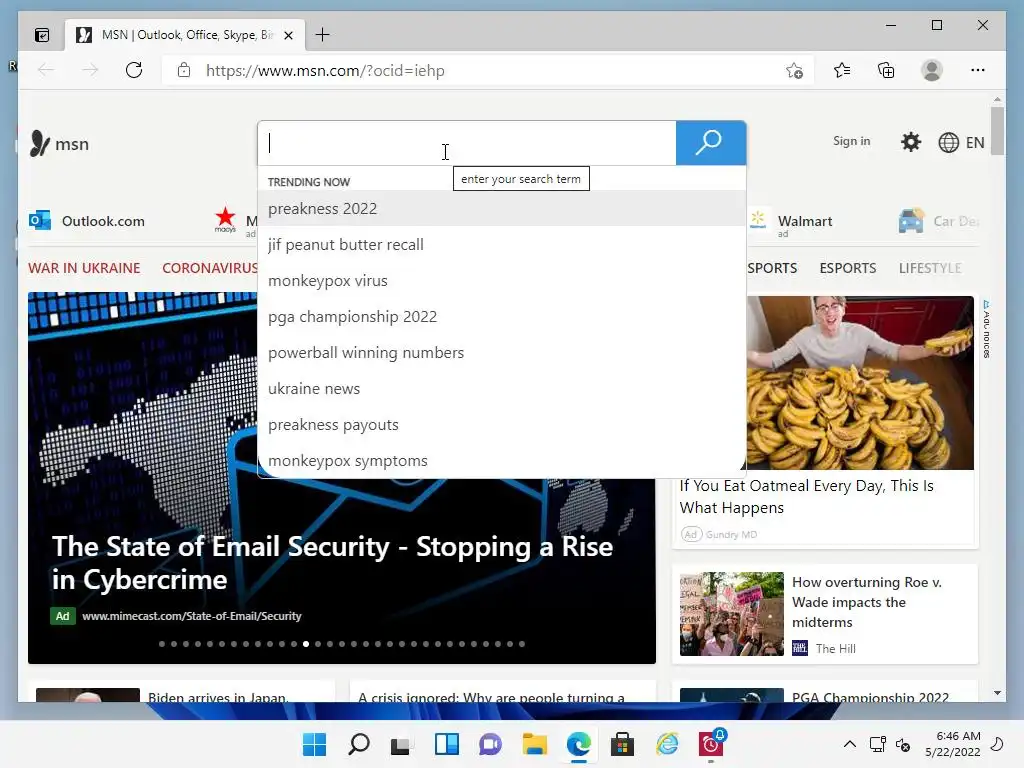1024x768 pixels.
Task: Open the banana oatmeal article image
Action: 859,383
